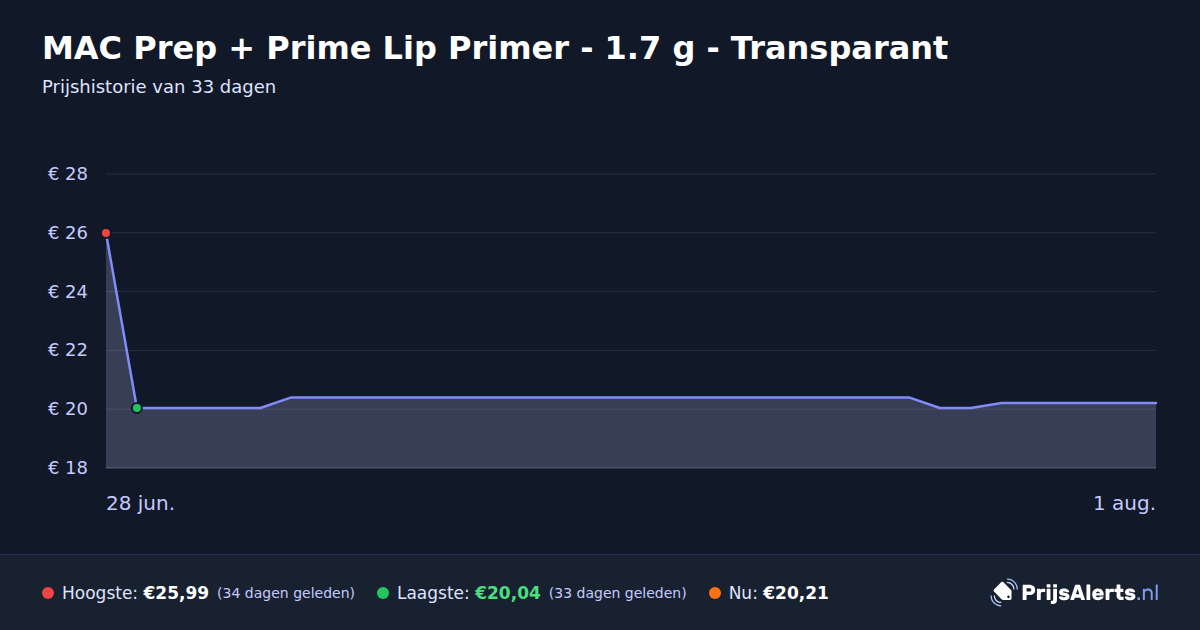Image resolution: width=1200 pixels, height=630 pixels.
Task: Click the € 24 axis label
Action: point(68,292)
